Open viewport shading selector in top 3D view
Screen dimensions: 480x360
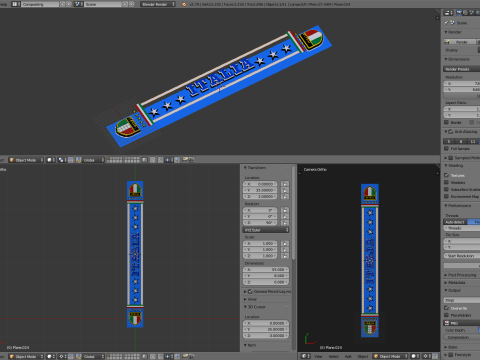coord(51,160)
